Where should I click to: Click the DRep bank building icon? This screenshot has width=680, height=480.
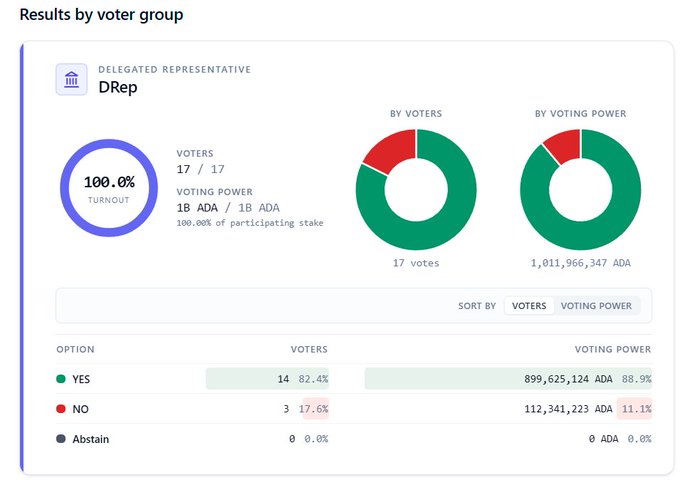point(72,79)
